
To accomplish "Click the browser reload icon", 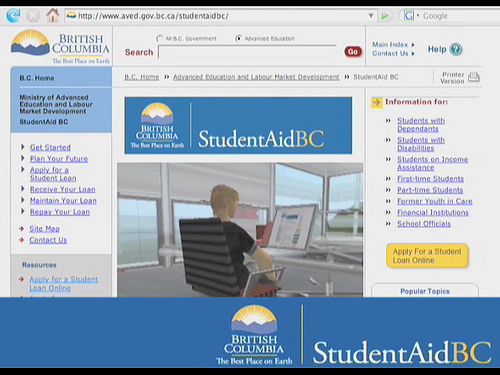I will click(13, 15).
